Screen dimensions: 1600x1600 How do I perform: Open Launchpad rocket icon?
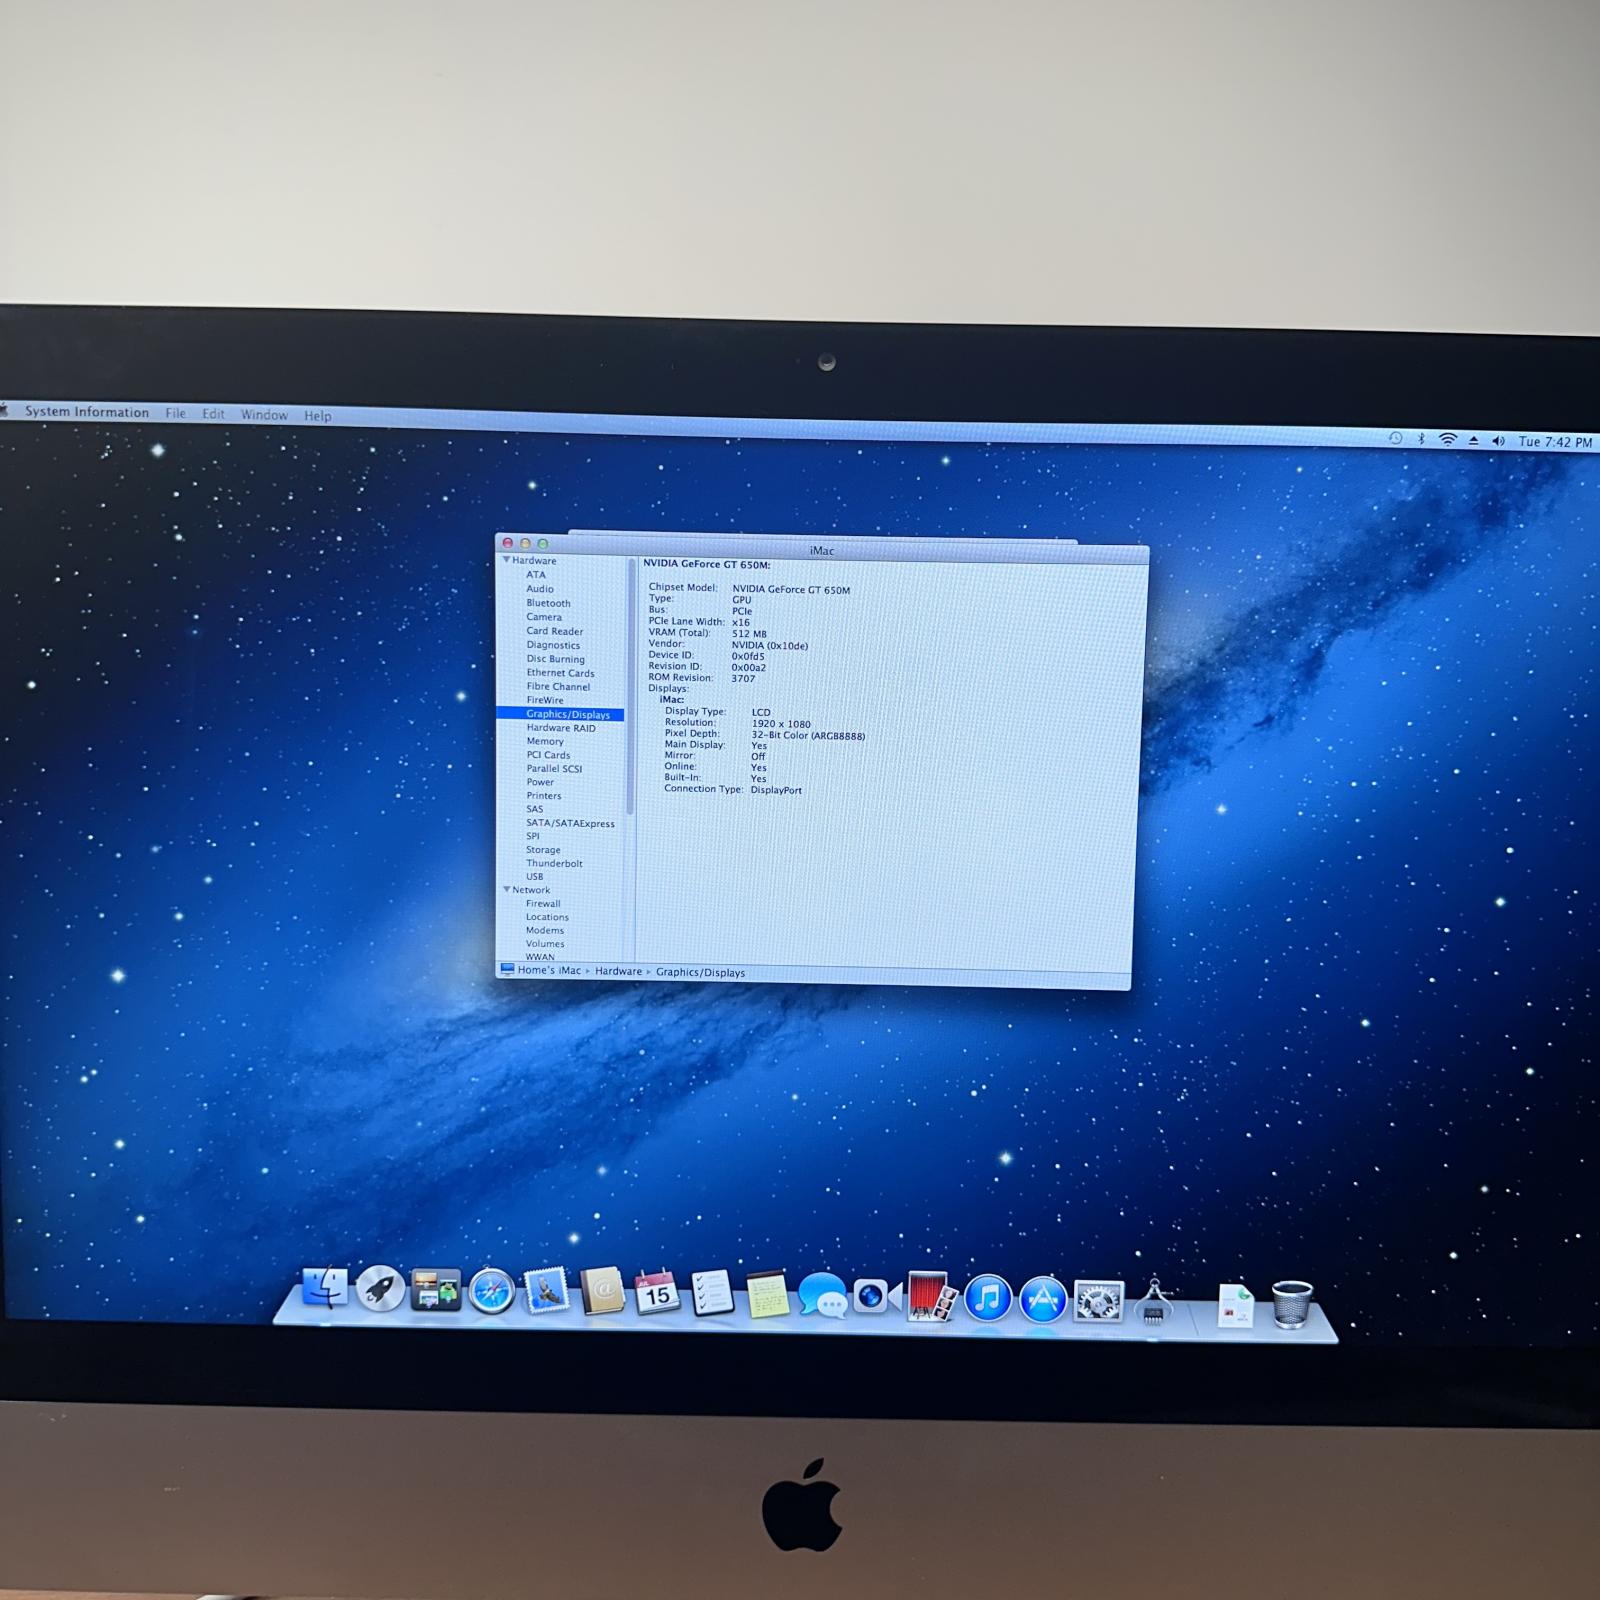(380, 1289)
